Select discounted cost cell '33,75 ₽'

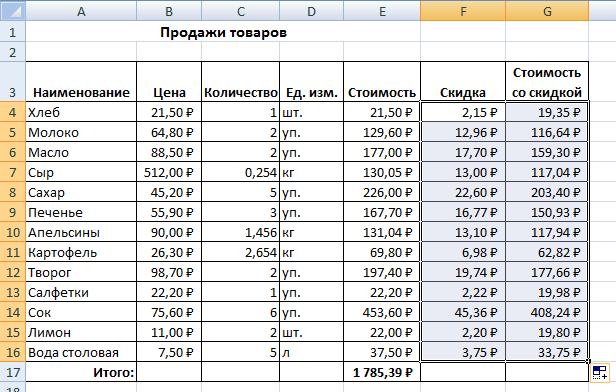547,352
